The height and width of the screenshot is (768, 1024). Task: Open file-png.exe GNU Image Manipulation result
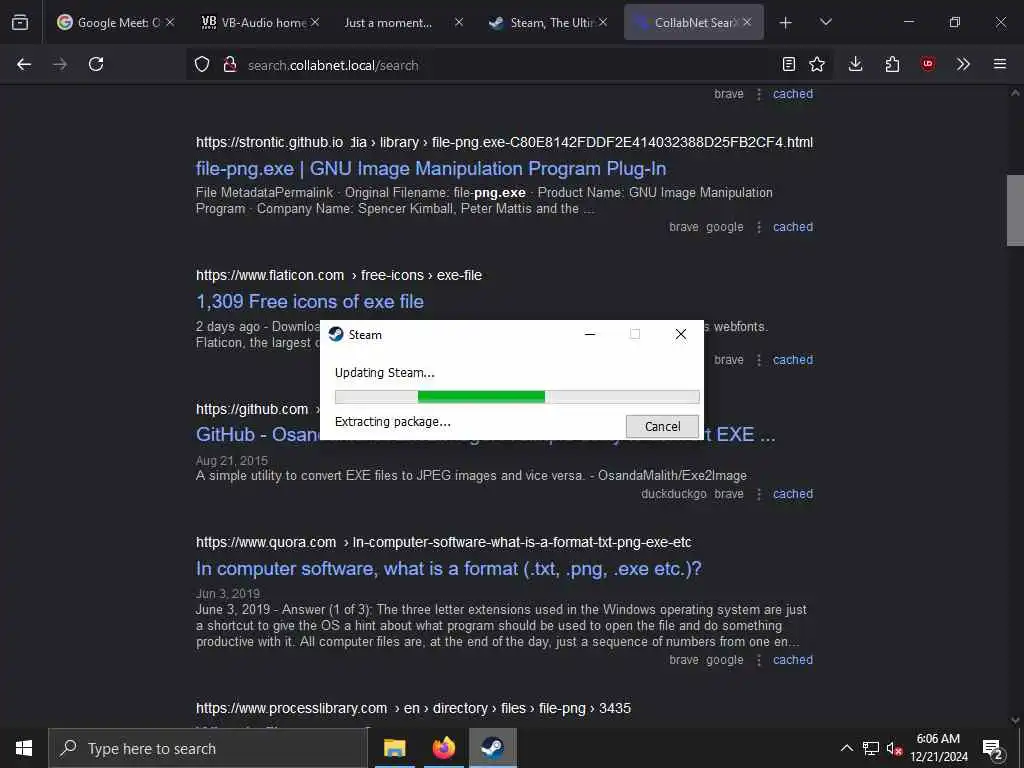(x=431, y=168)
